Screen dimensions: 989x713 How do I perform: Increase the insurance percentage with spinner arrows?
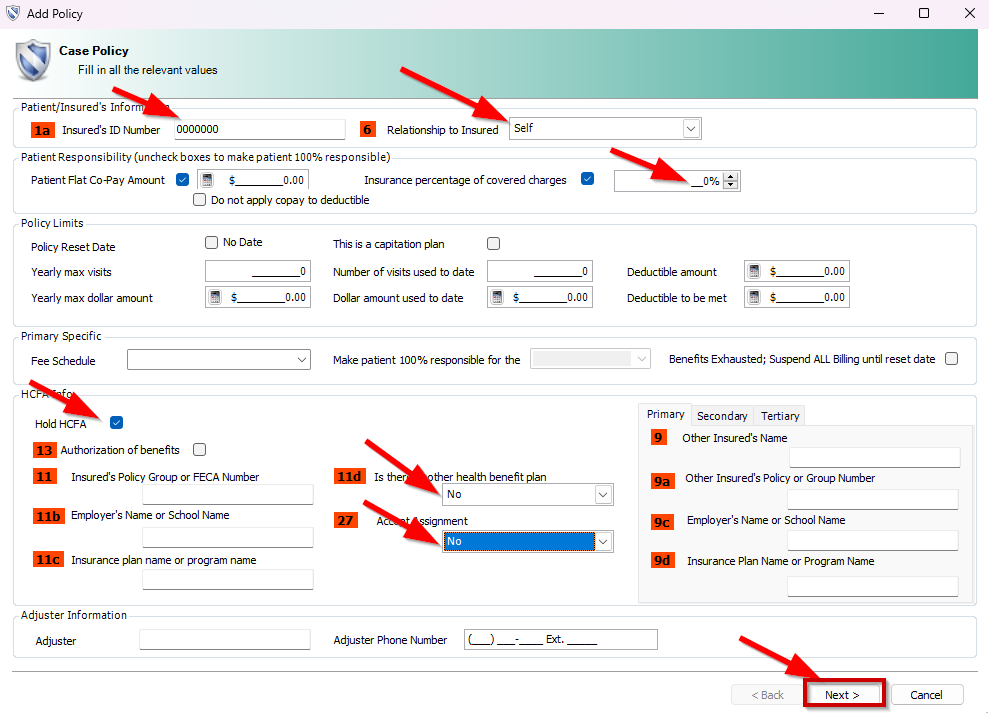click(730, 177)
